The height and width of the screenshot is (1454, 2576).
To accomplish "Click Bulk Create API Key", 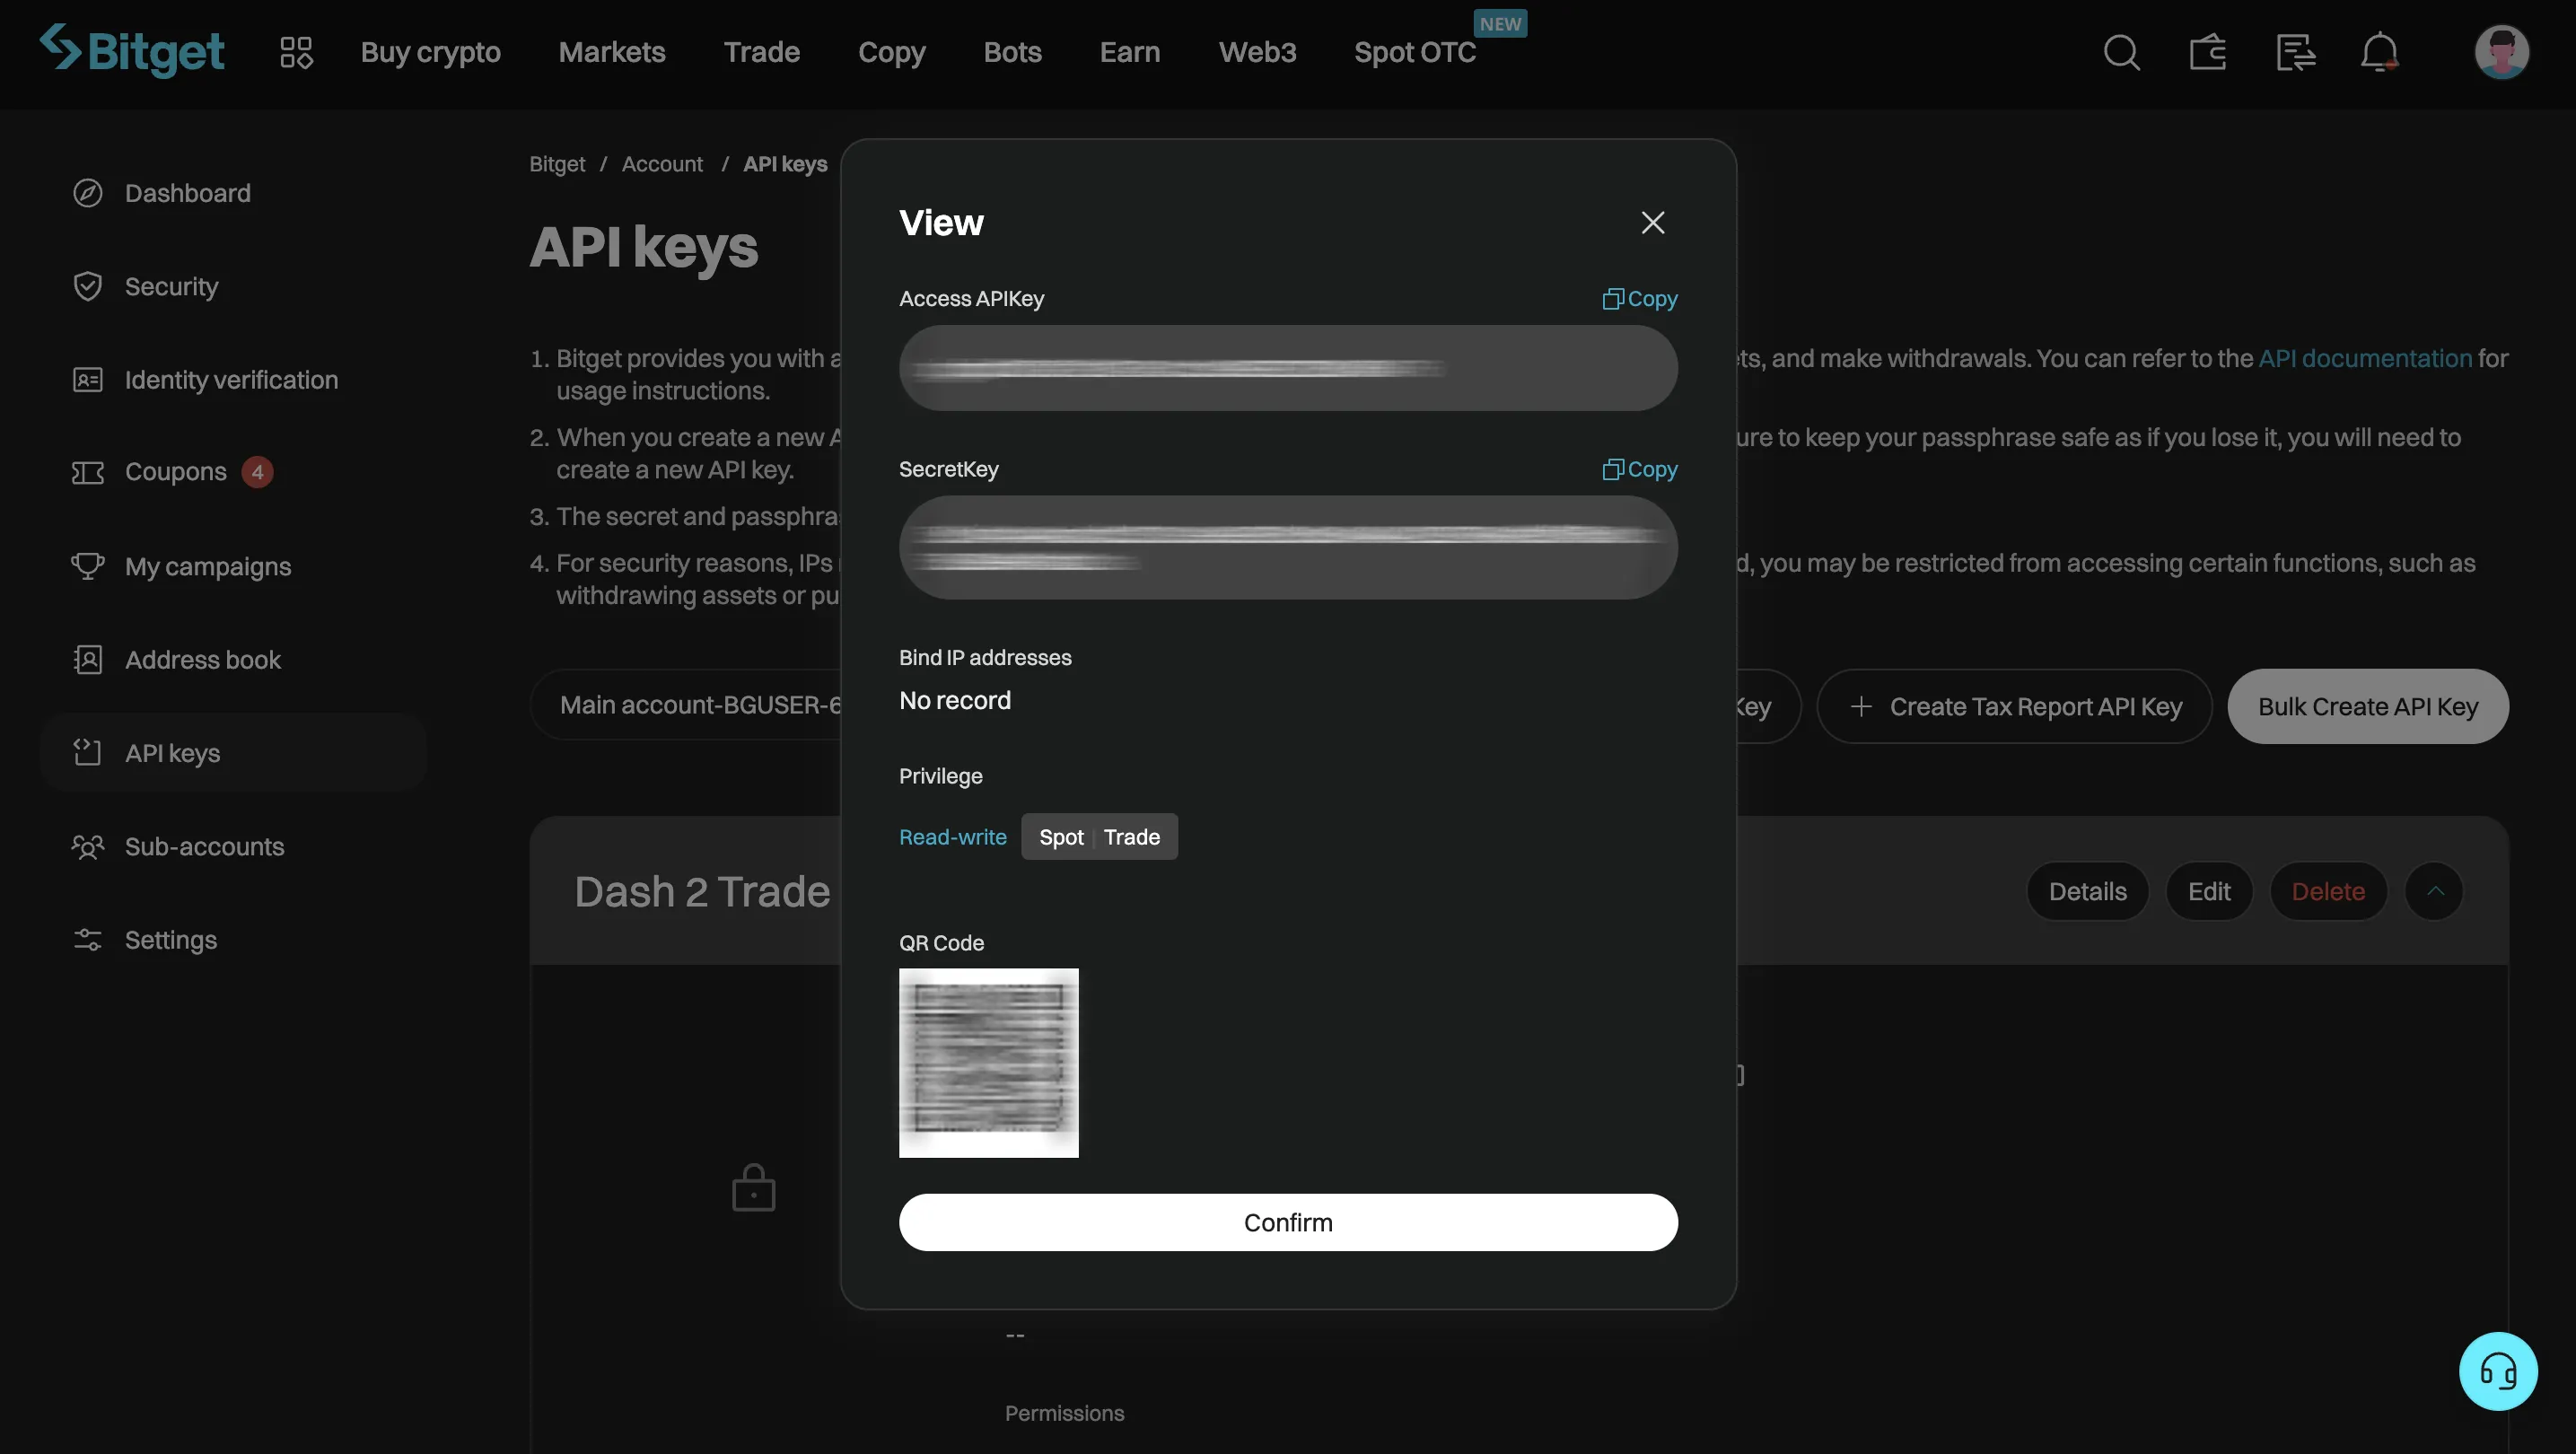I will coord(2367,706).
